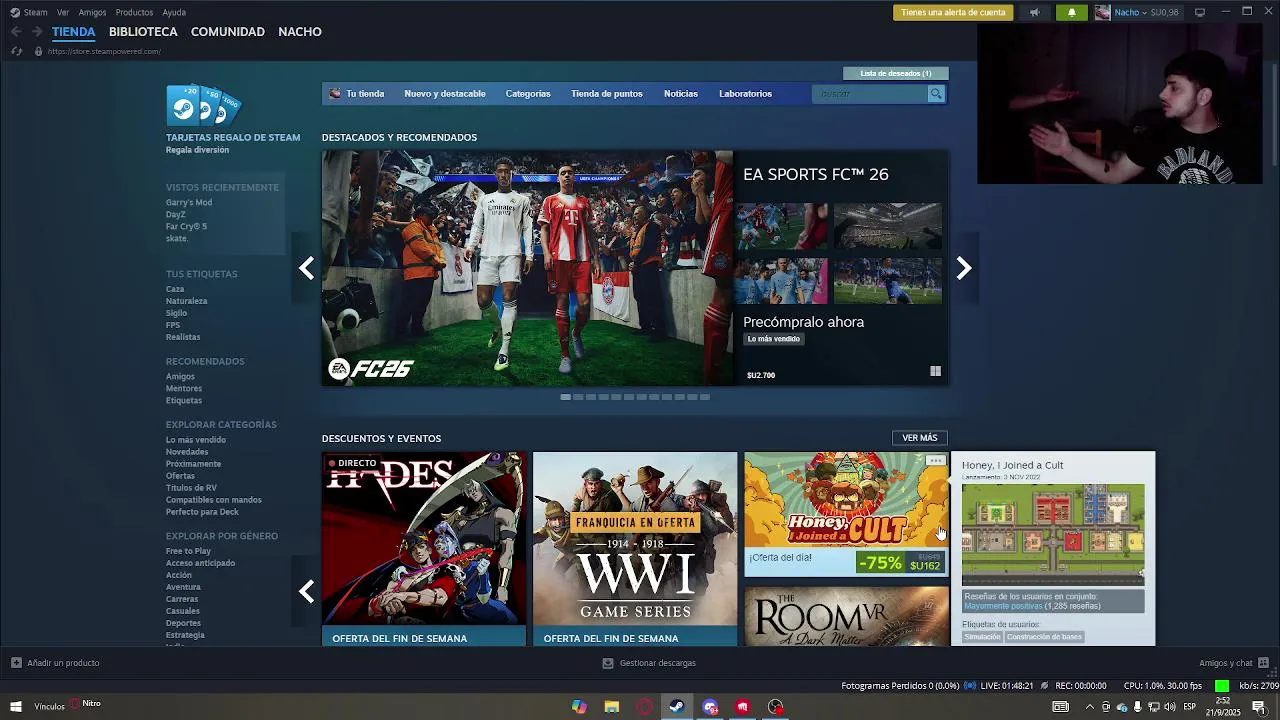Open the Hades II weekend deal card
1280x720 pixels.
[x=424, y=548]
